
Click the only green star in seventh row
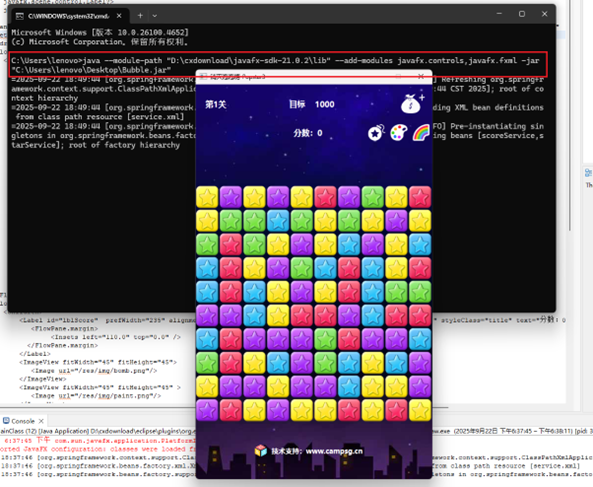point(325,339)
